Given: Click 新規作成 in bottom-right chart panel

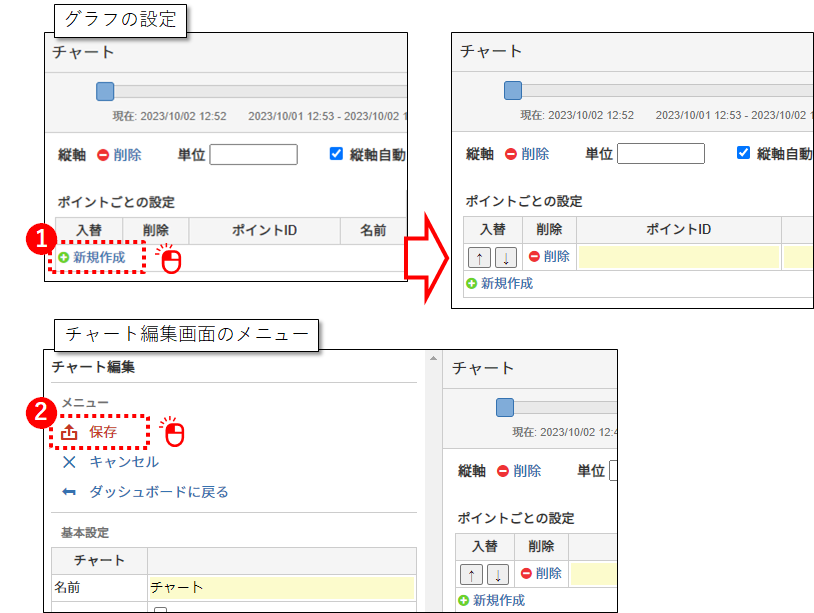Looking at the screenshot, I should point(499,601).
